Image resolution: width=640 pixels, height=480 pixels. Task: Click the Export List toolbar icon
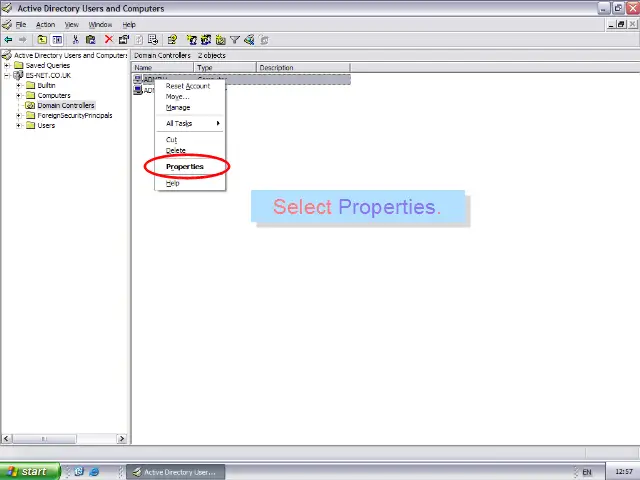[x=153, y=40]
